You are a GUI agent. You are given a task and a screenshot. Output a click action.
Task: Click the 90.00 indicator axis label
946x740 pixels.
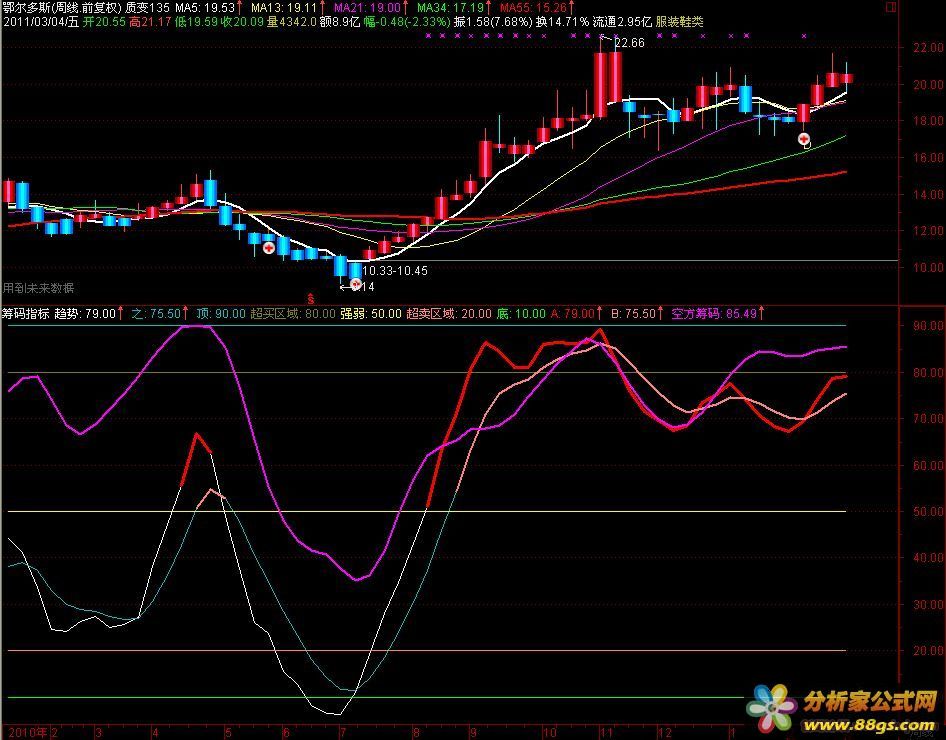click(x=928, y=326)
